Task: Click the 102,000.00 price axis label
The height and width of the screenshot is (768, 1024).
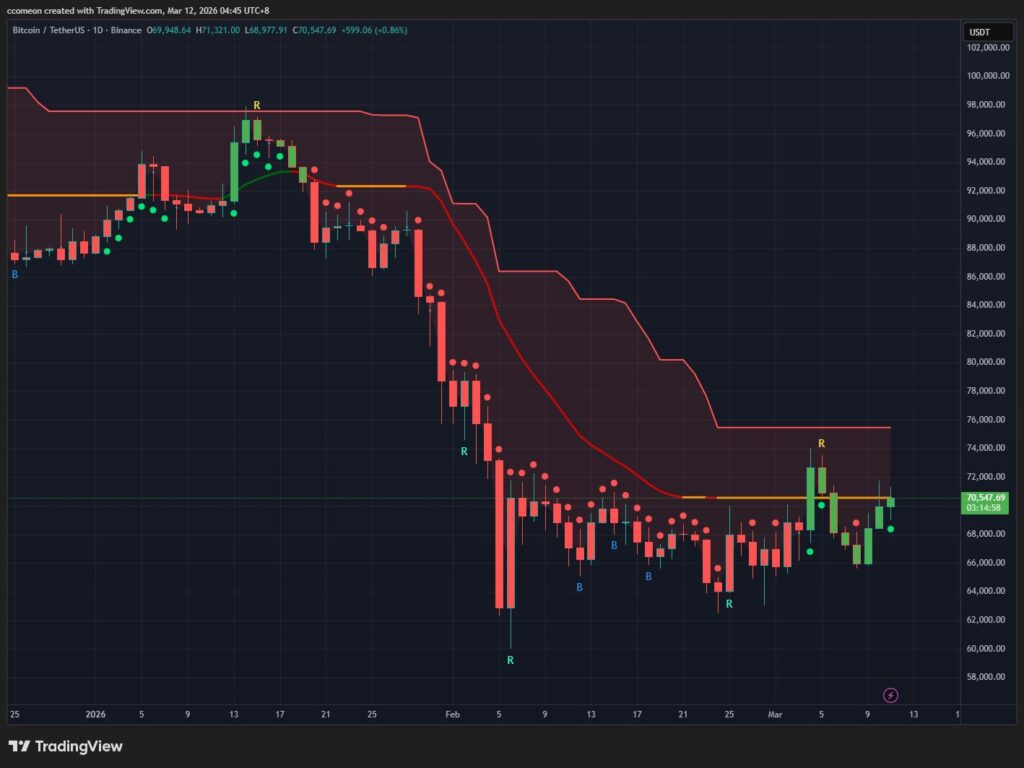Action: tap(987, 48)
